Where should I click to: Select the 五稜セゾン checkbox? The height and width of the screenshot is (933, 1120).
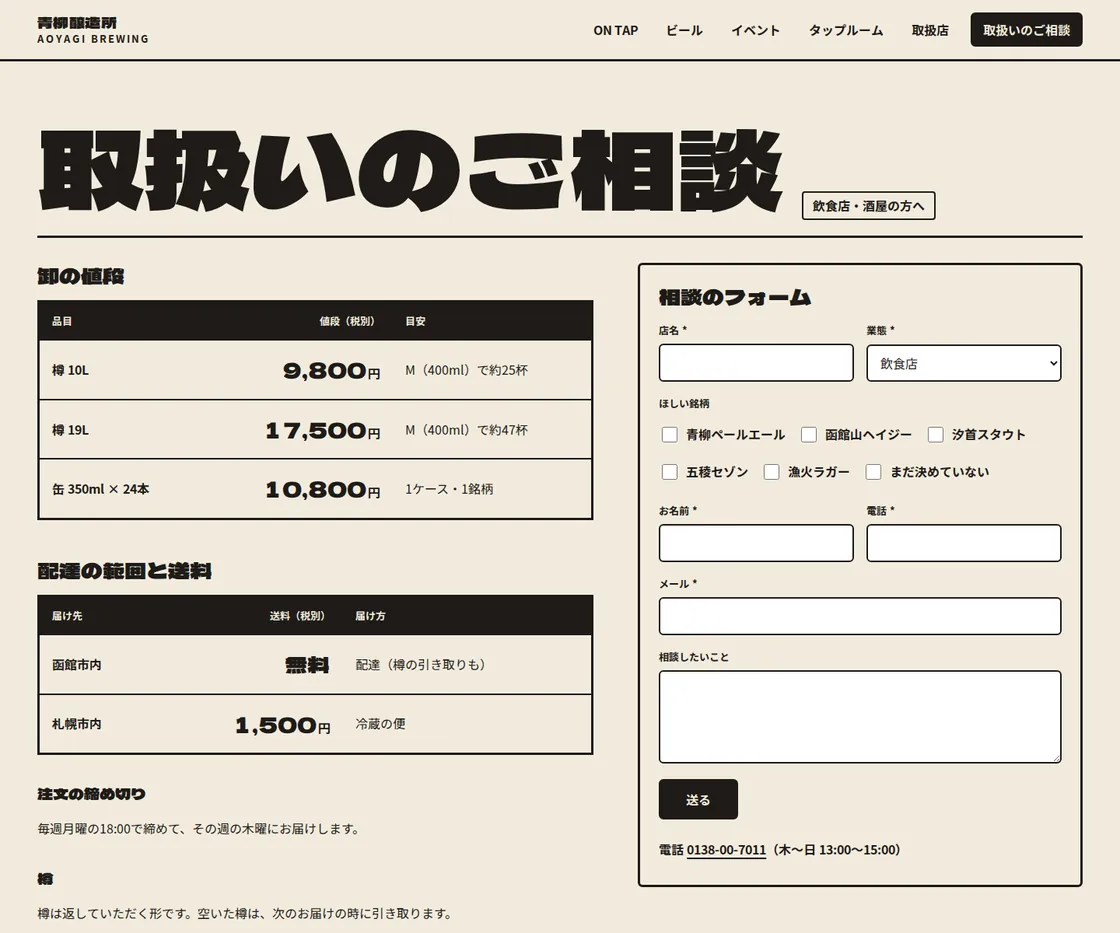669,472
